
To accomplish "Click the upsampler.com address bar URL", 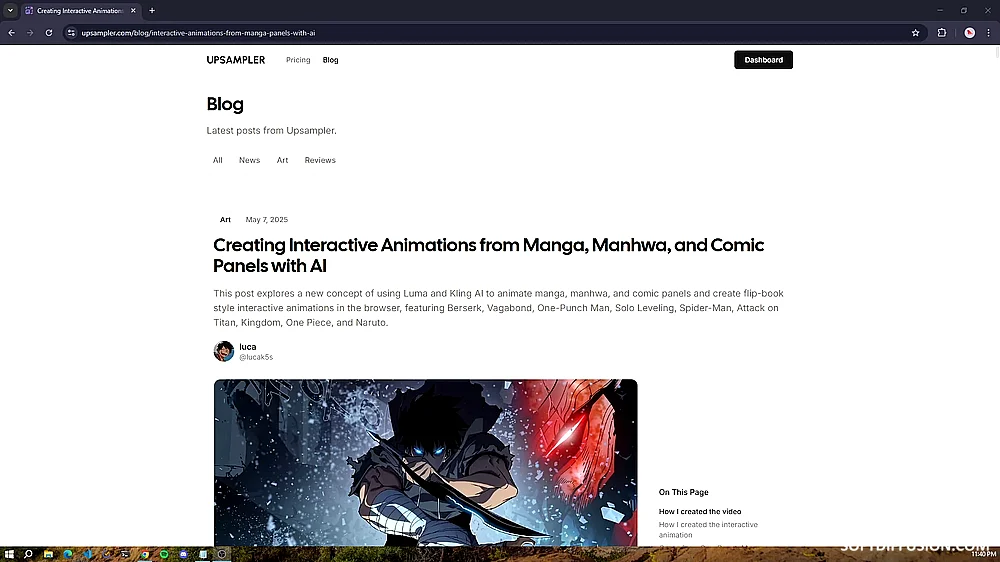I will point(198,33).
